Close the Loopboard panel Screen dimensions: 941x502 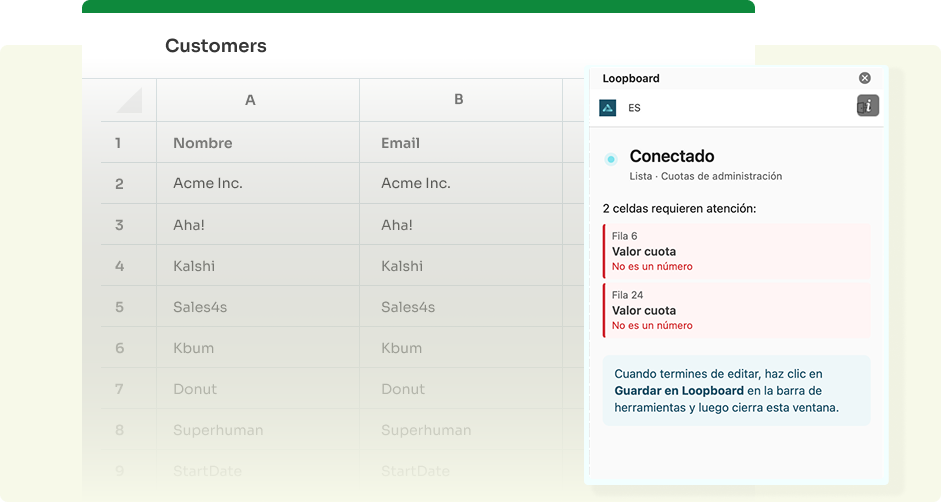tap(864, 78)
